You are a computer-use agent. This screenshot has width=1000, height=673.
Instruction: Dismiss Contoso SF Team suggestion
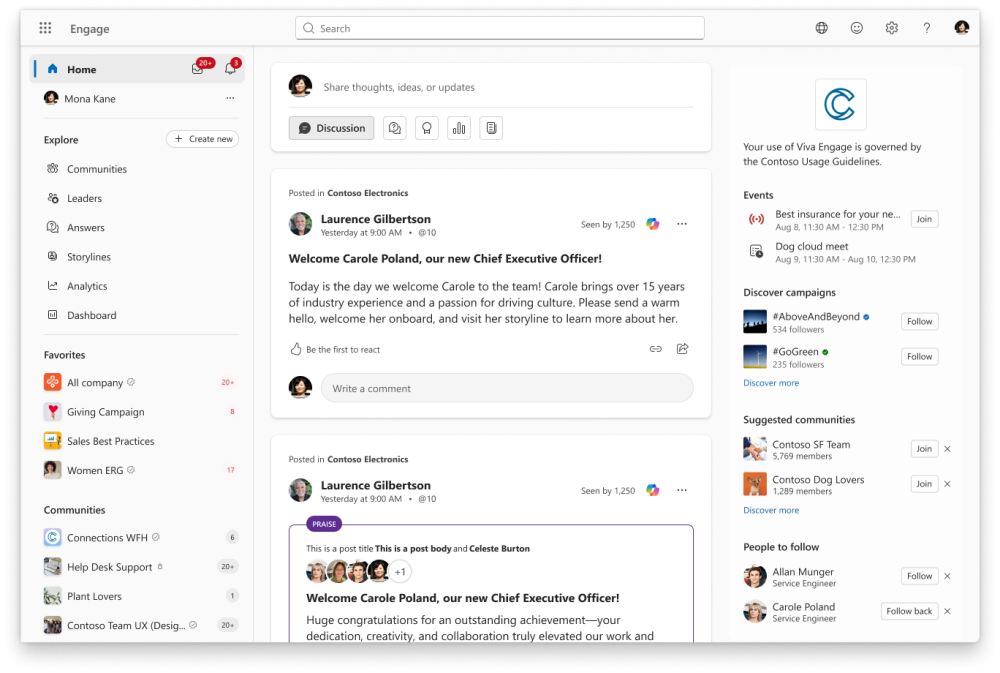click(x=948, y=448)
